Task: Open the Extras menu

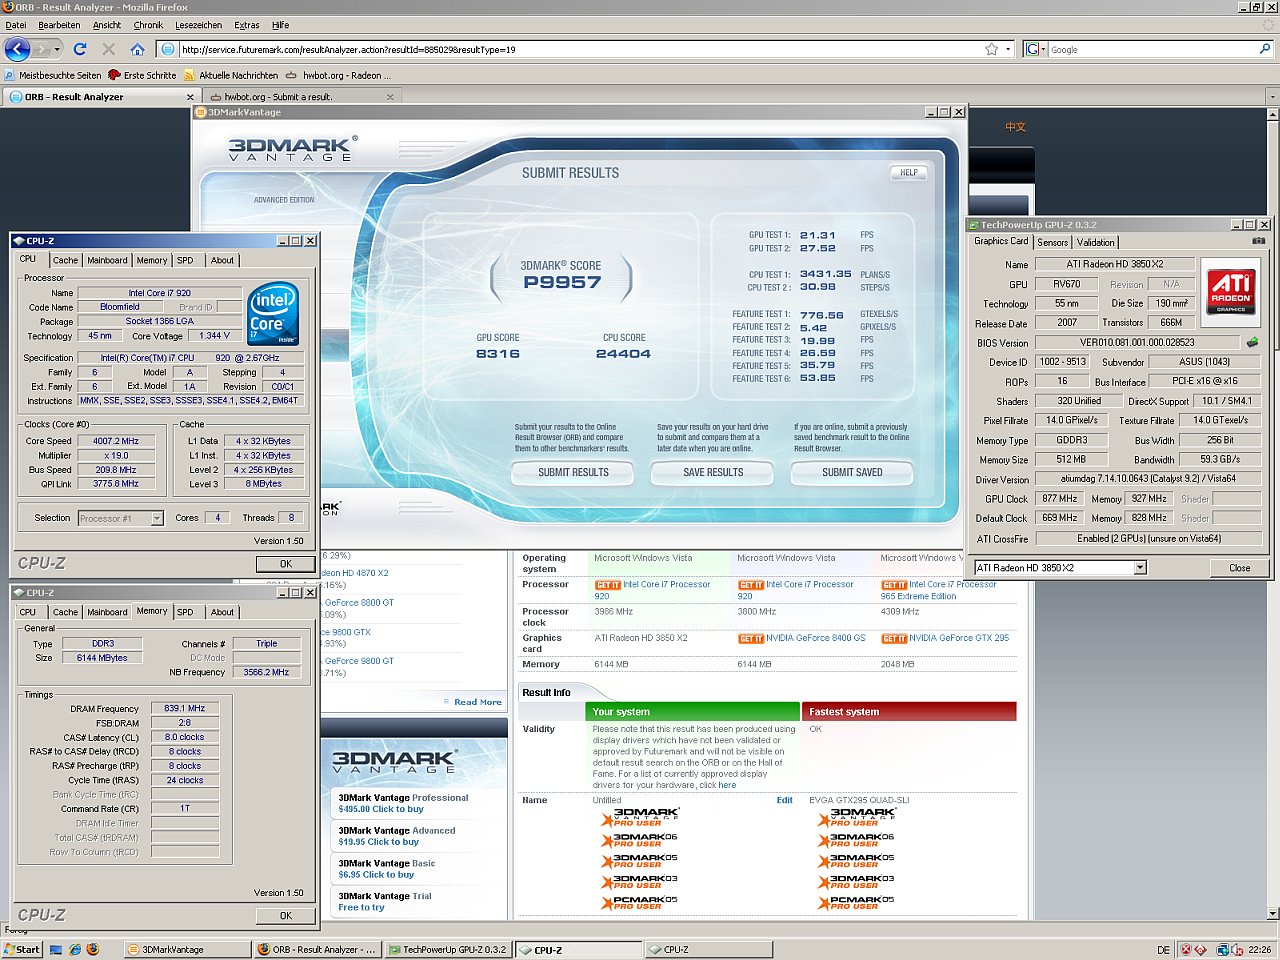Action: pos(246,25)
